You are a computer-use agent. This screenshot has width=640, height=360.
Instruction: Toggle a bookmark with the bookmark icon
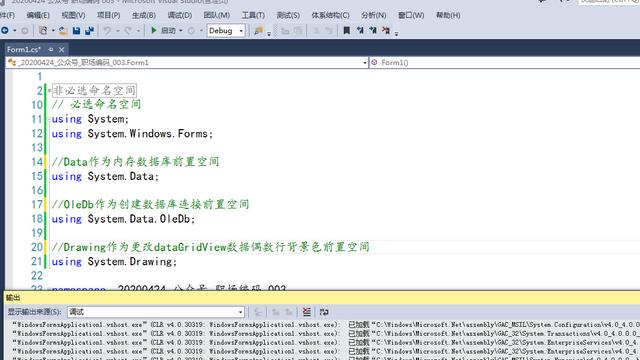click(x=347, y=31)
